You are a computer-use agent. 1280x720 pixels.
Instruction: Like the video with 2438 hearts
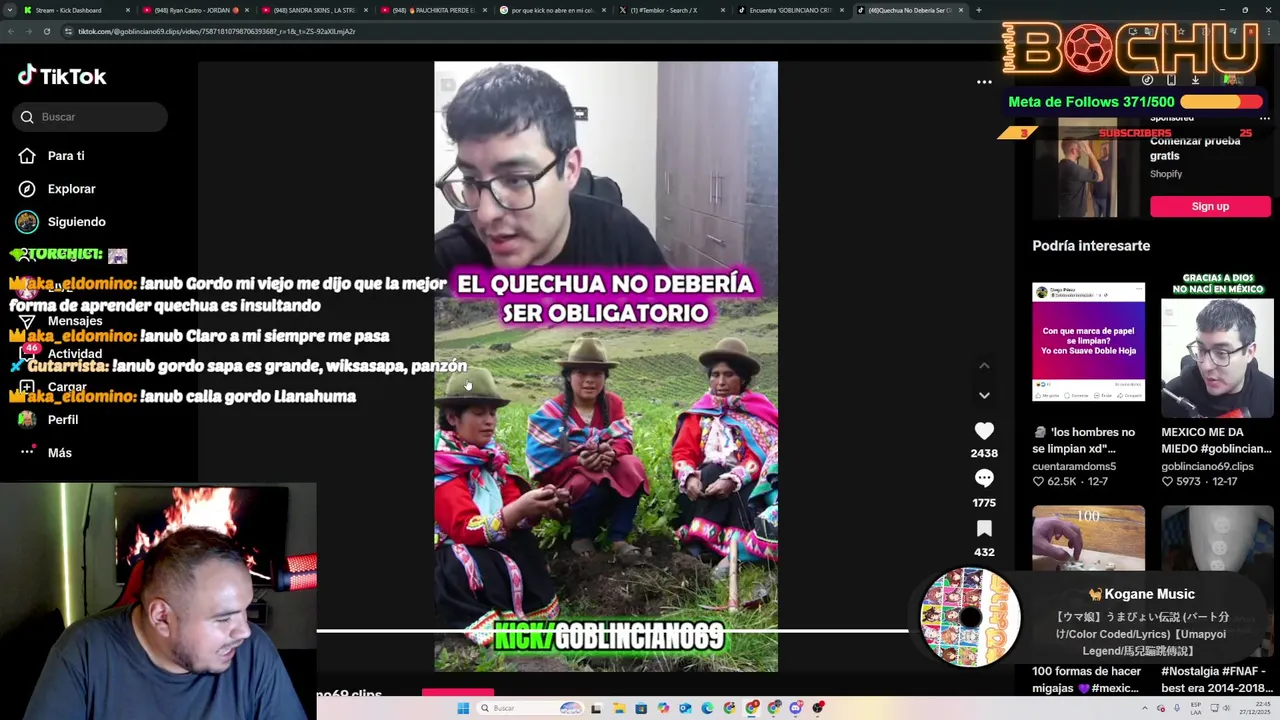point(984,431)
